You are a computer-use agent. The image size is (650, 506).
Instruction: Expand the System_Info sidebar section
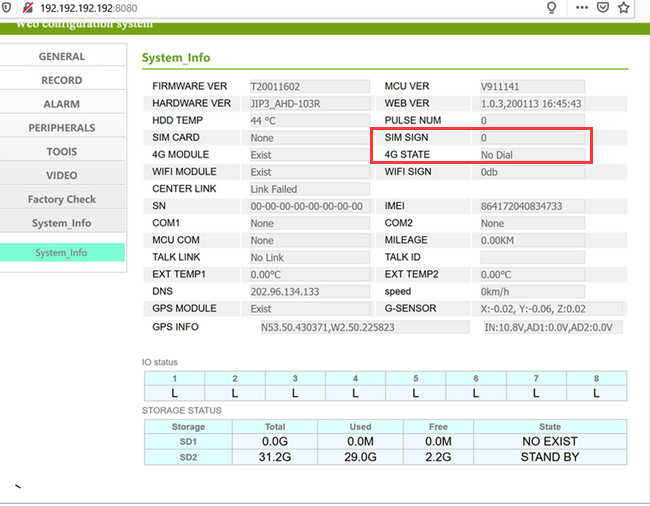click(x=62, y=223)
